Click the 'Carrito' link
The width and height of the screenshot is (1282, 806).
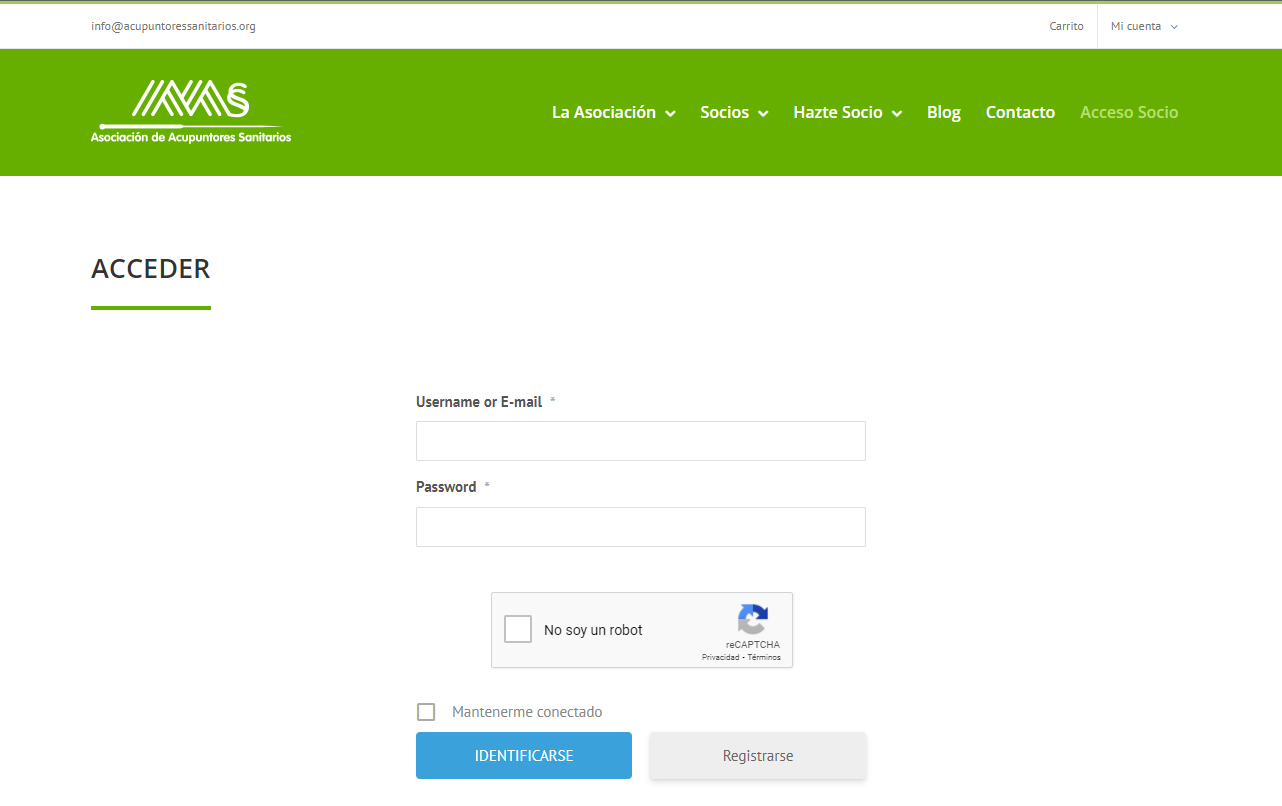1066,26
